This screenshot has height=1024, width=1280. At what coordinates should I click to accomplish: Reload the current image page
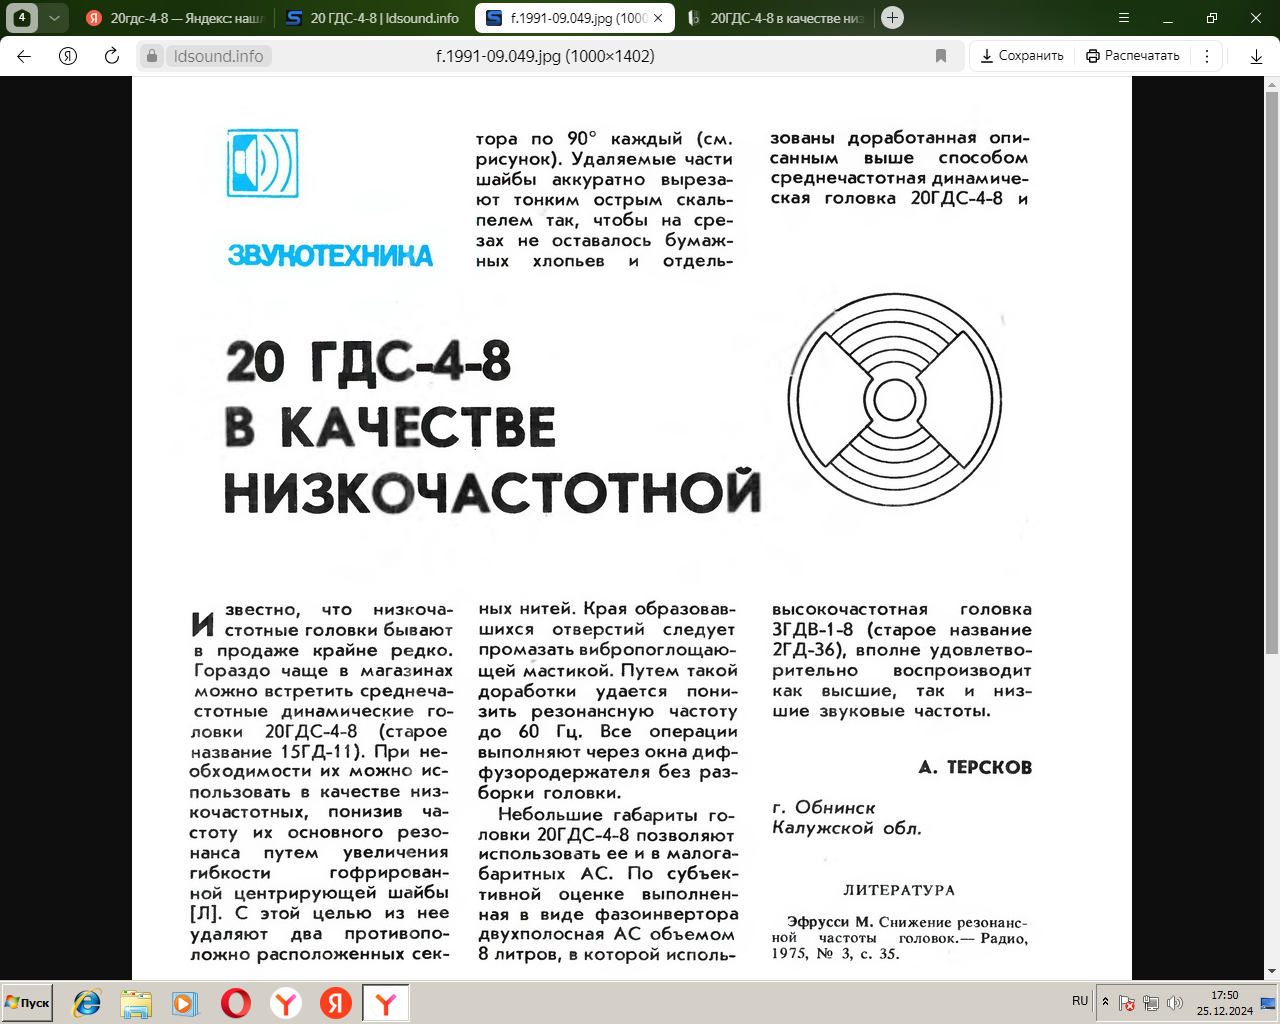[x=112, y=56]
